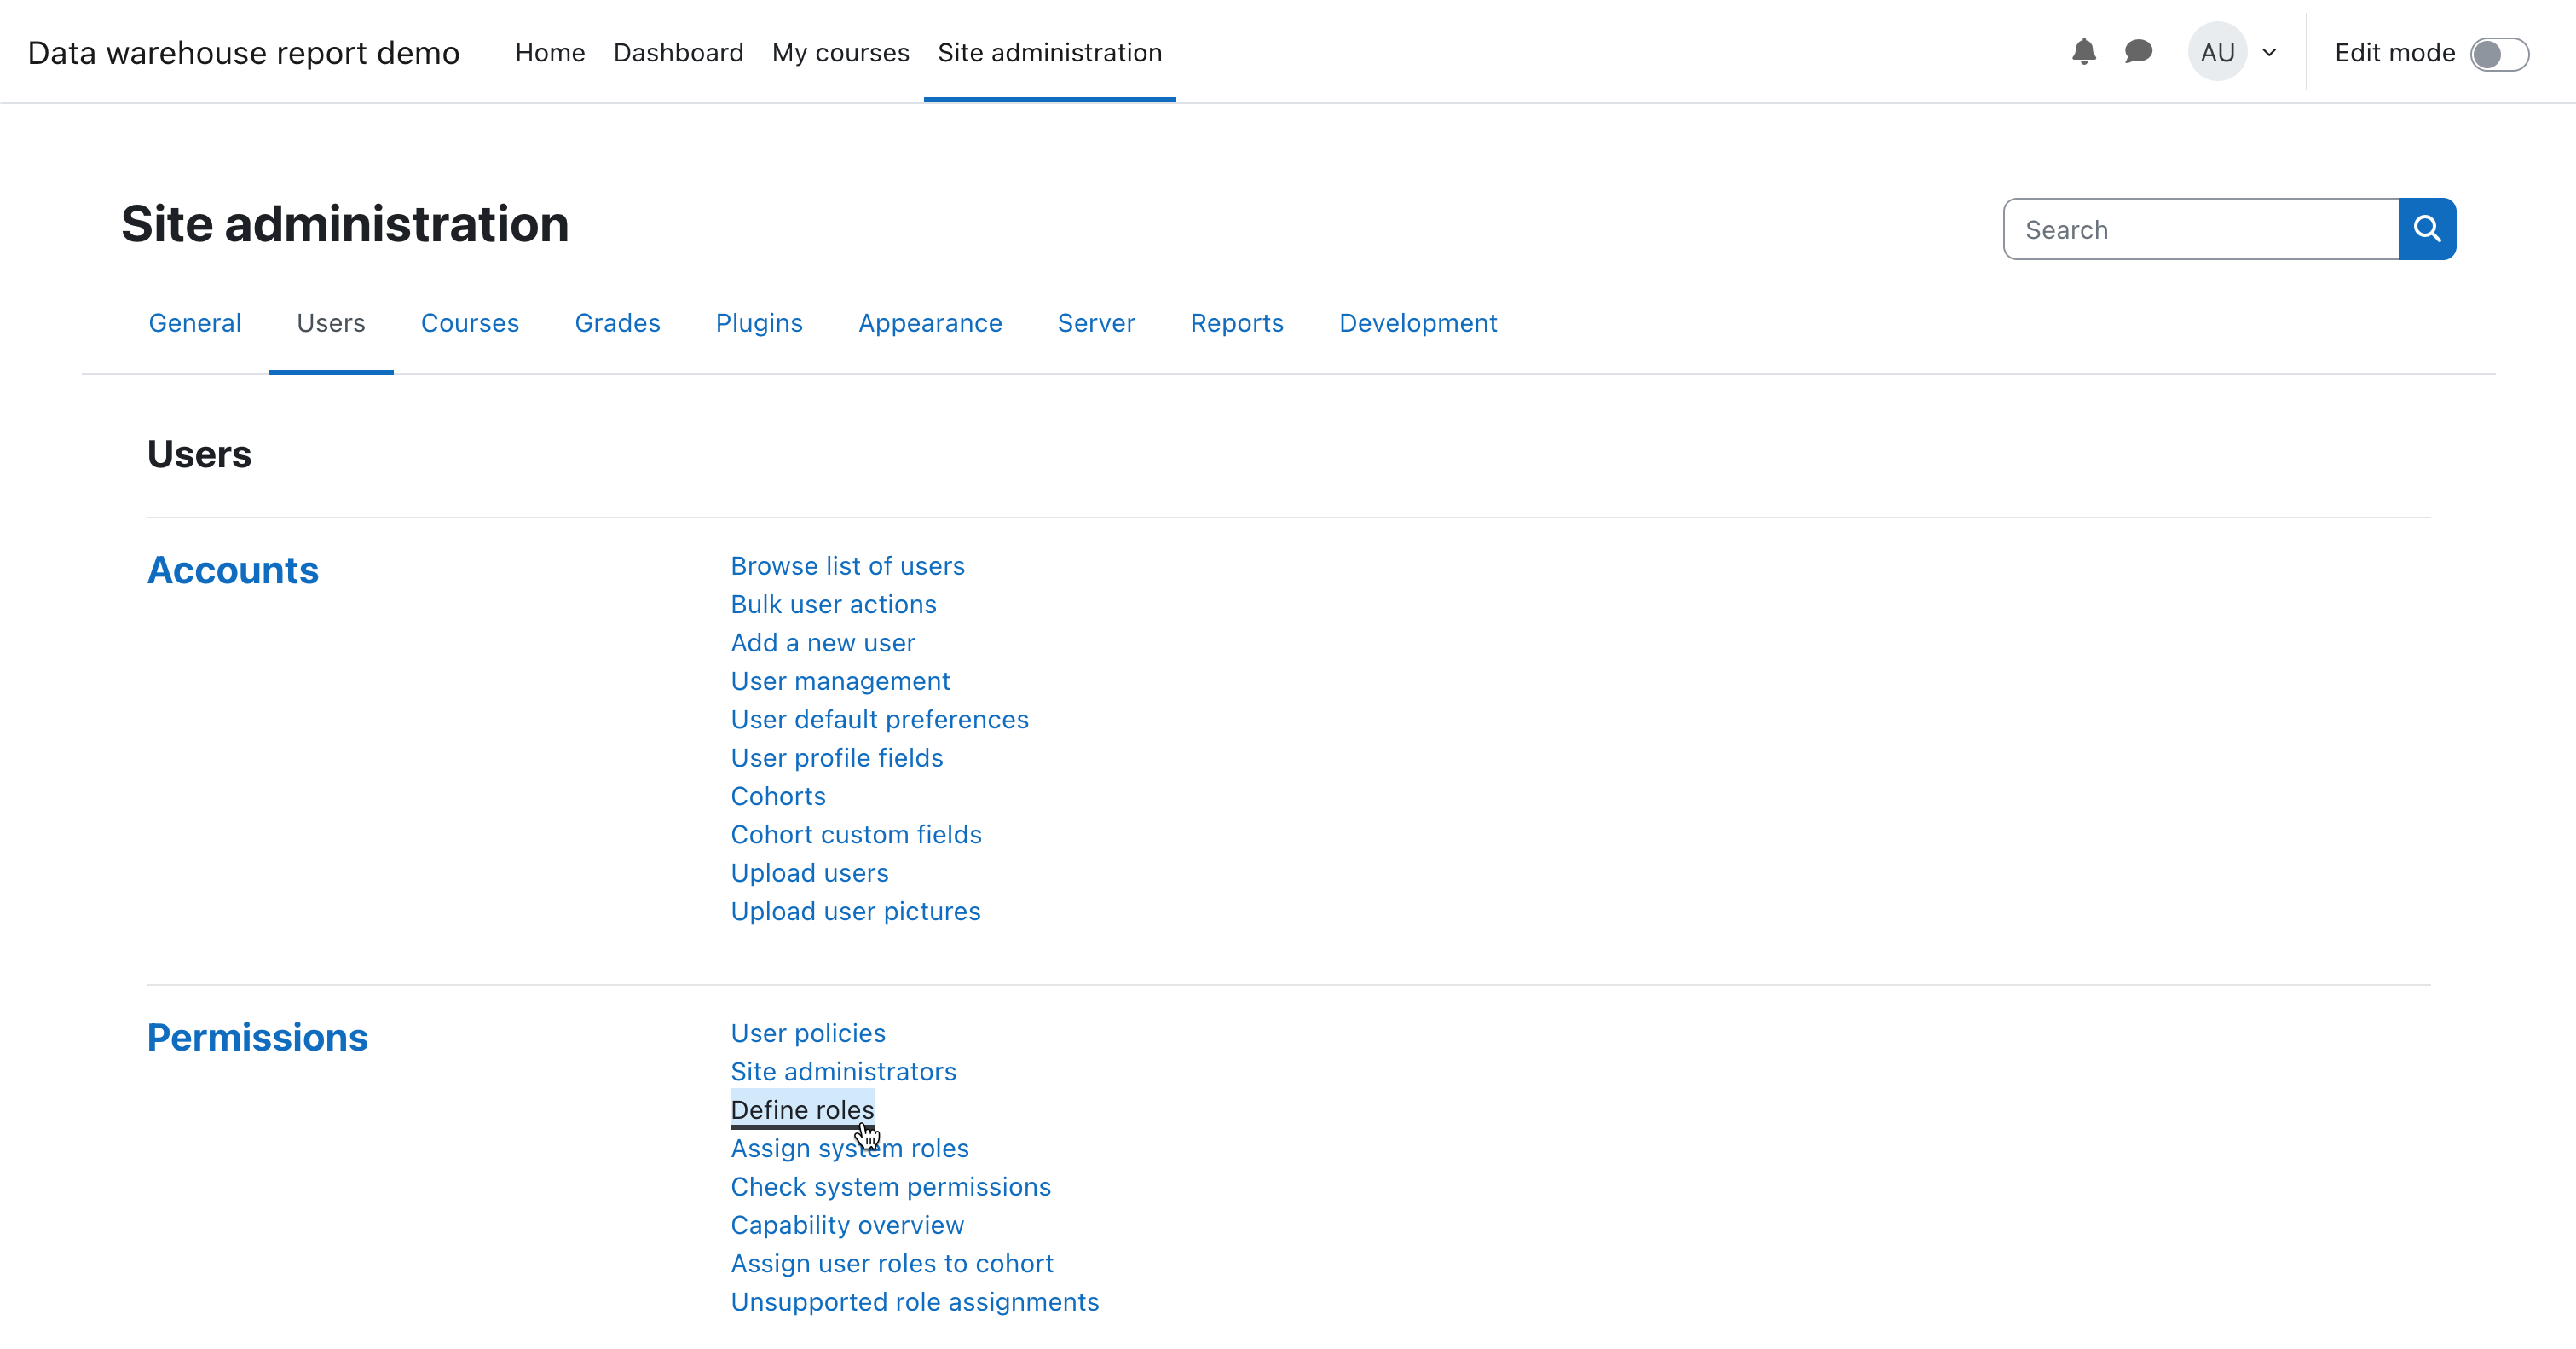This screenshot has width=2576, height=1349.
Task: Focus the admin Search input field
Action: tap(2200, 229)
